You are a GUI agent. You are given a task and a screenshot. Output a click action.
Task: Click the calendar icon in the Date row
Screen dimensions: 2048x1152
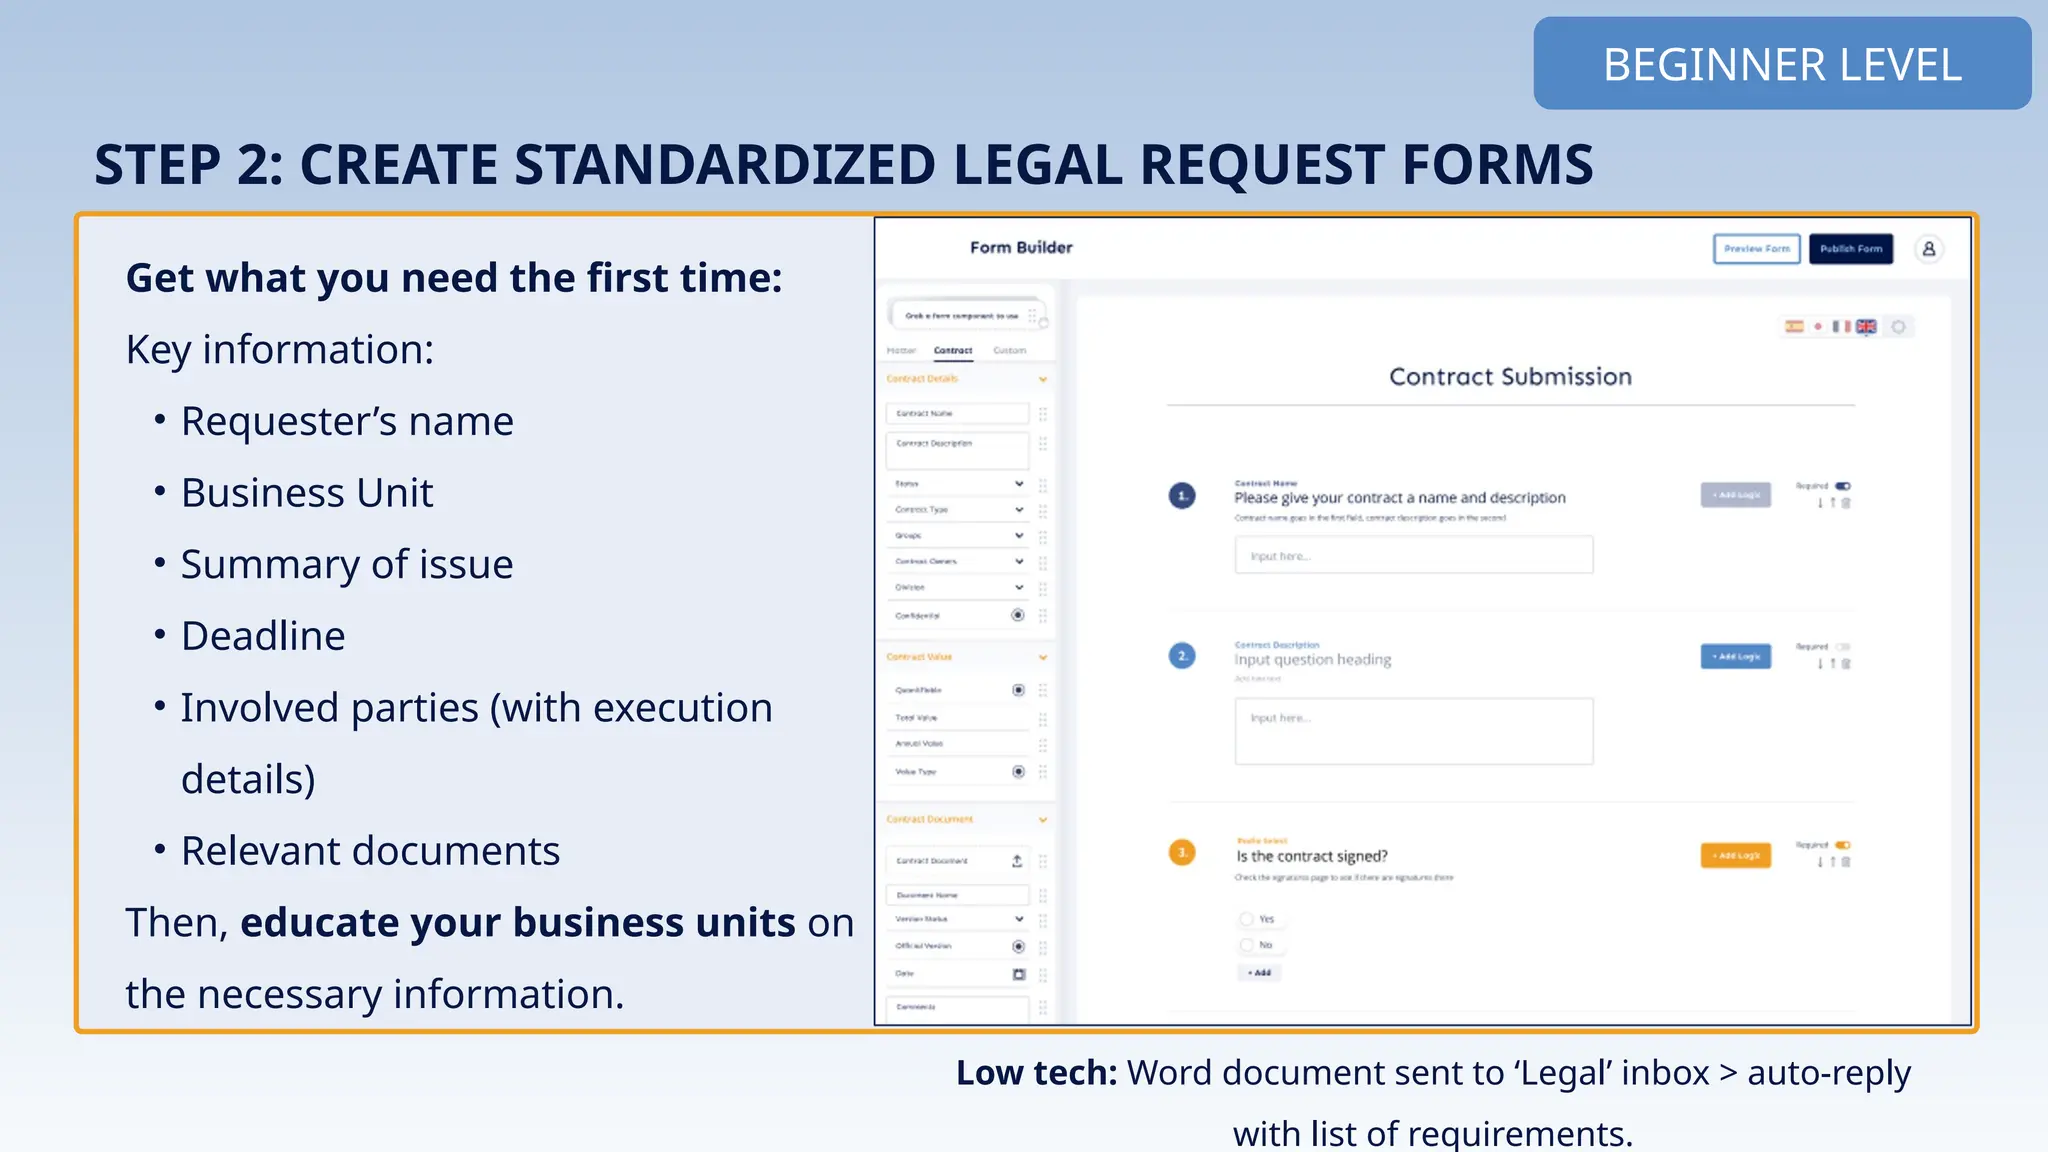[1019, 974]
